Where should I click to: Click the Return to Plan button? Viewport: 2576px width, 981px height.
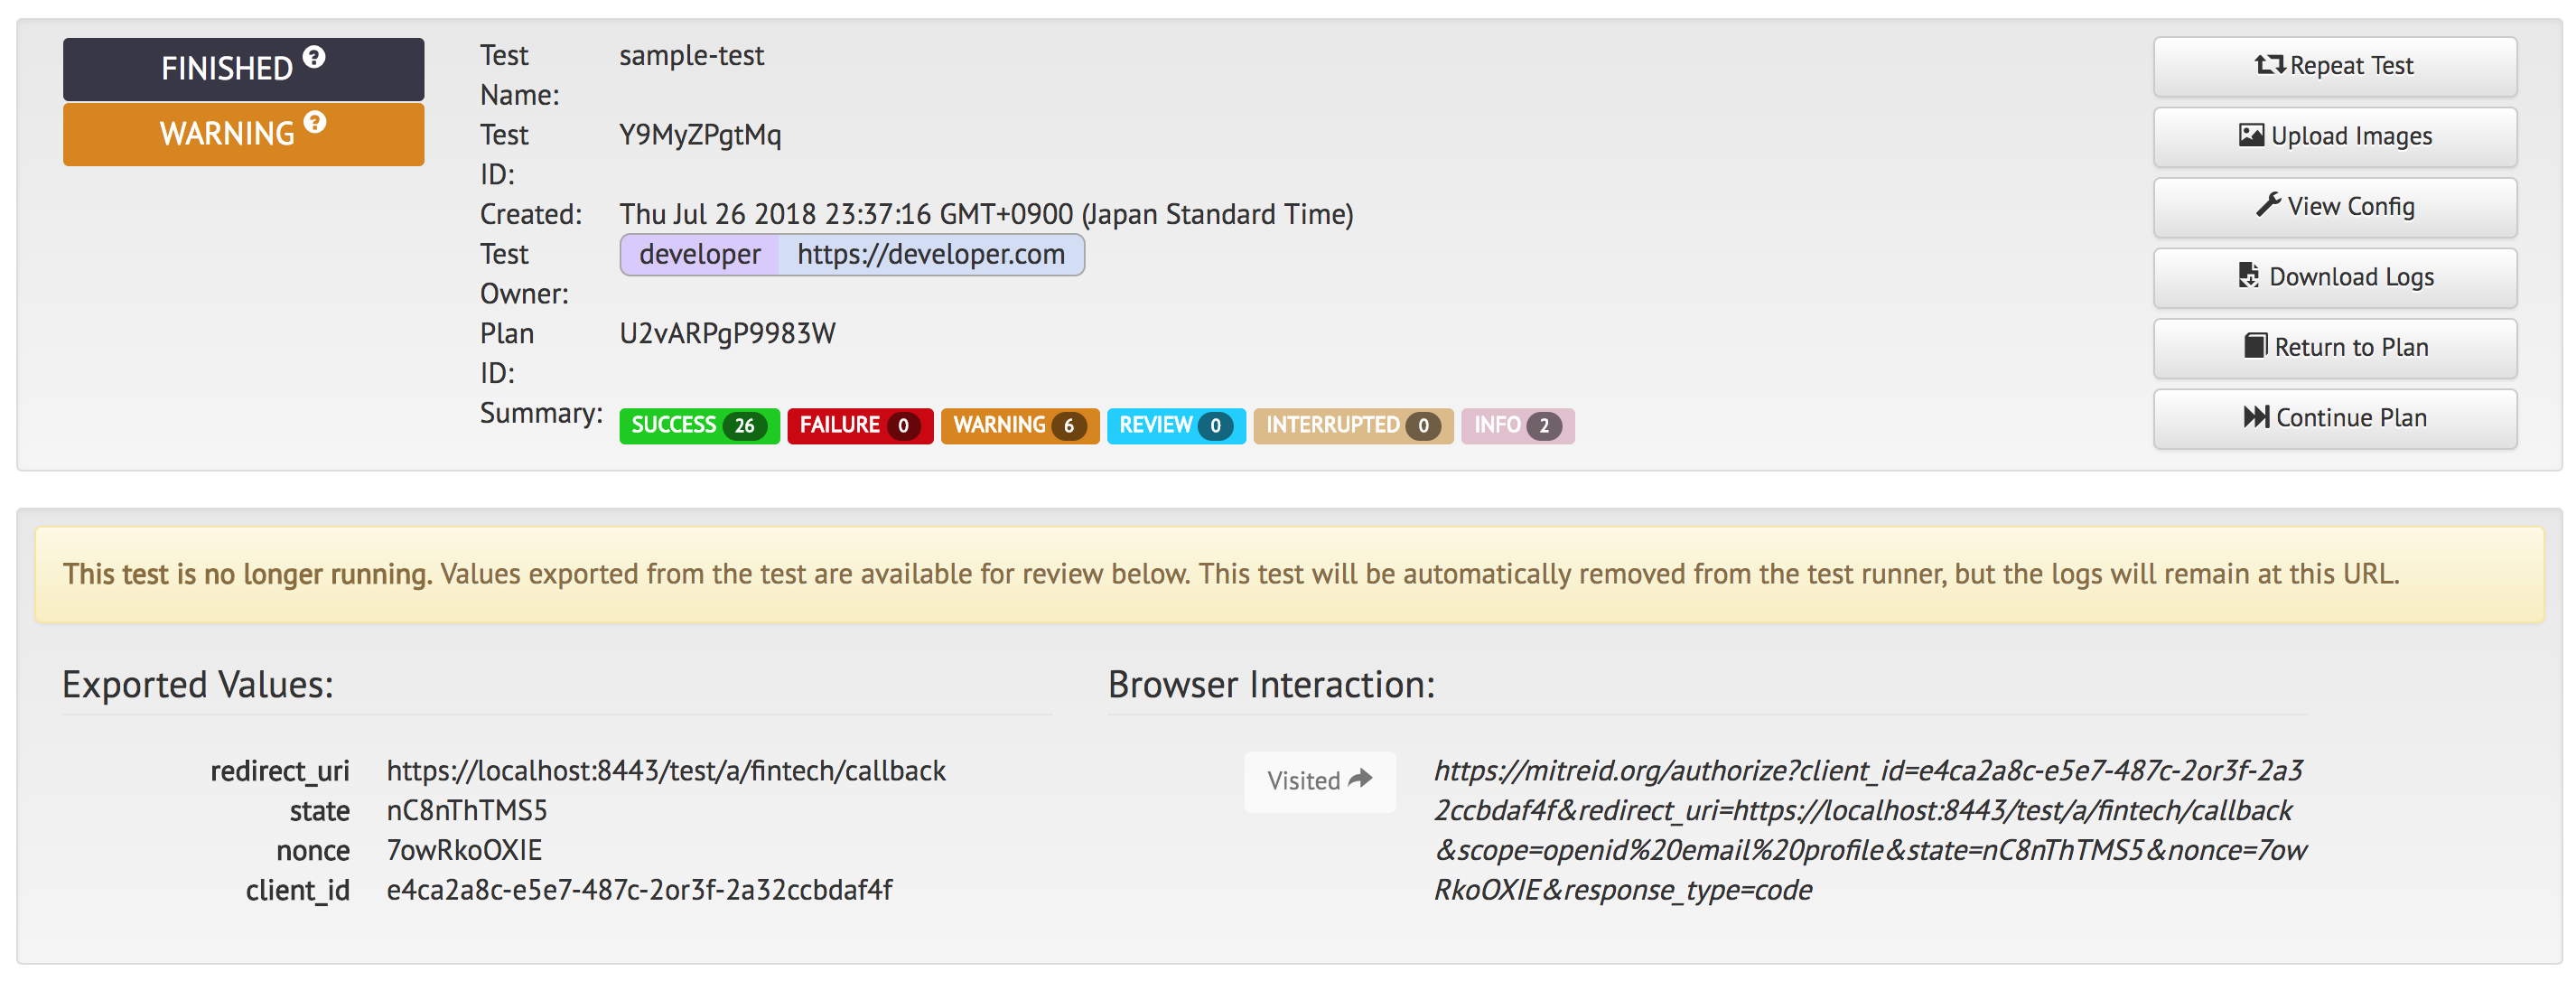tap(2334, 347)
